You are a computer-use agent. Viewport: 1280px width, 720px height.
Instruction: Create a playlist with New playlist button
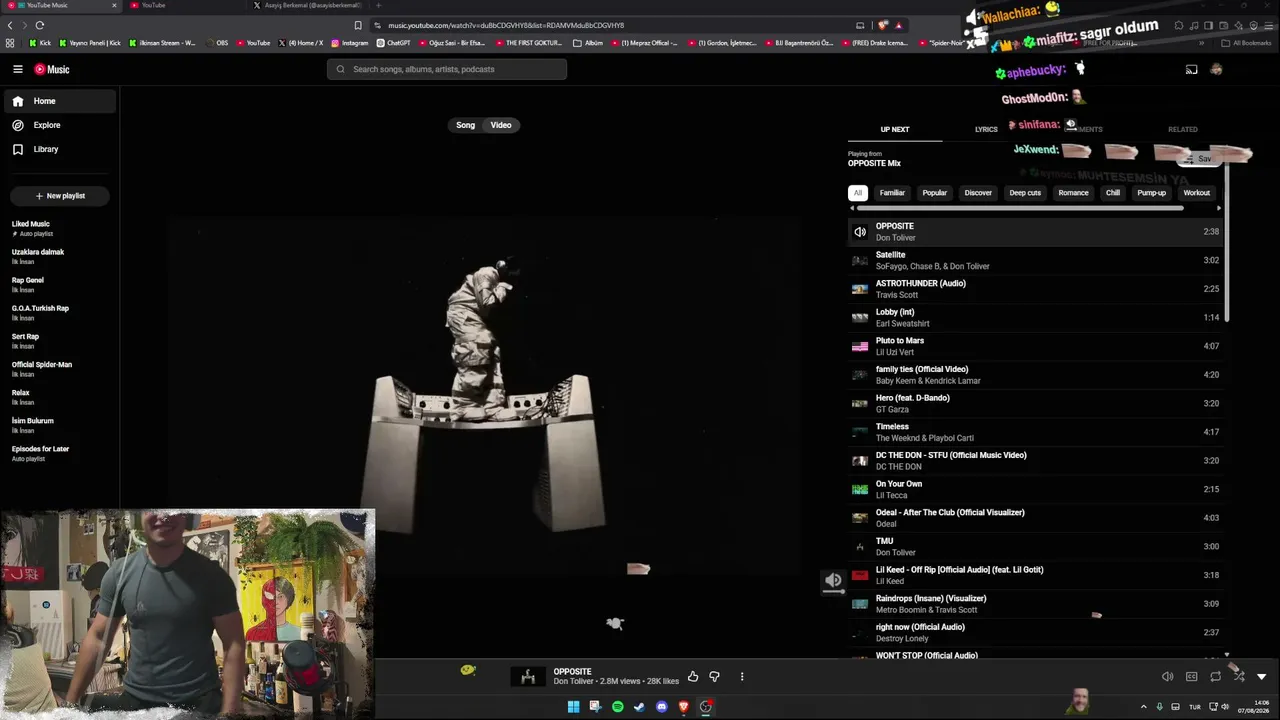pos(60,196)
